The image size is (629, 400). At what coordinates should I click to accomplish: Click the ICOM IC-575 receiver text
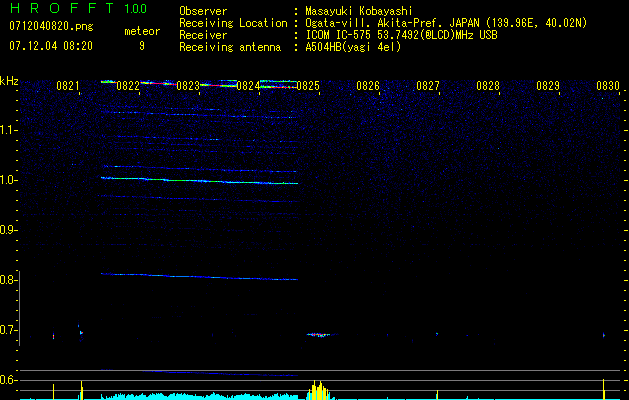(401, 35)
